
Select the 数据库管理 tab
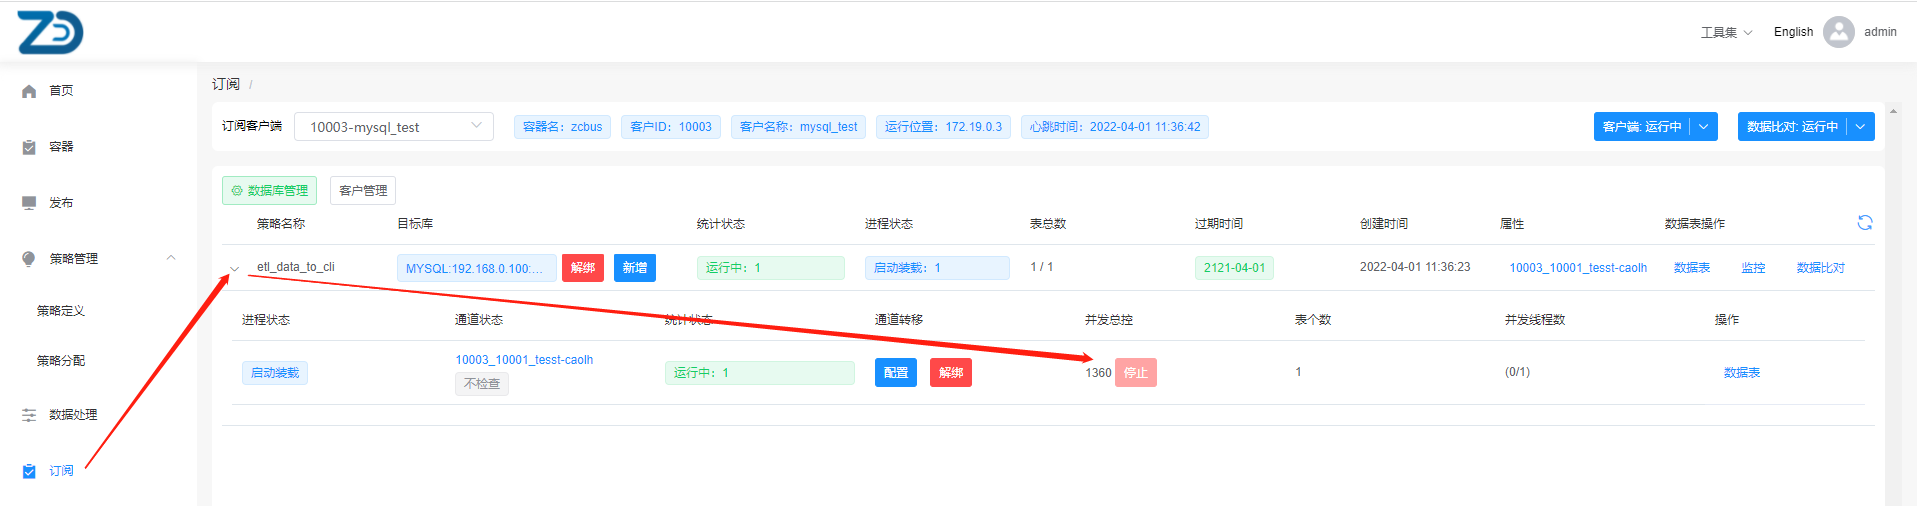[x=269, y=191]
